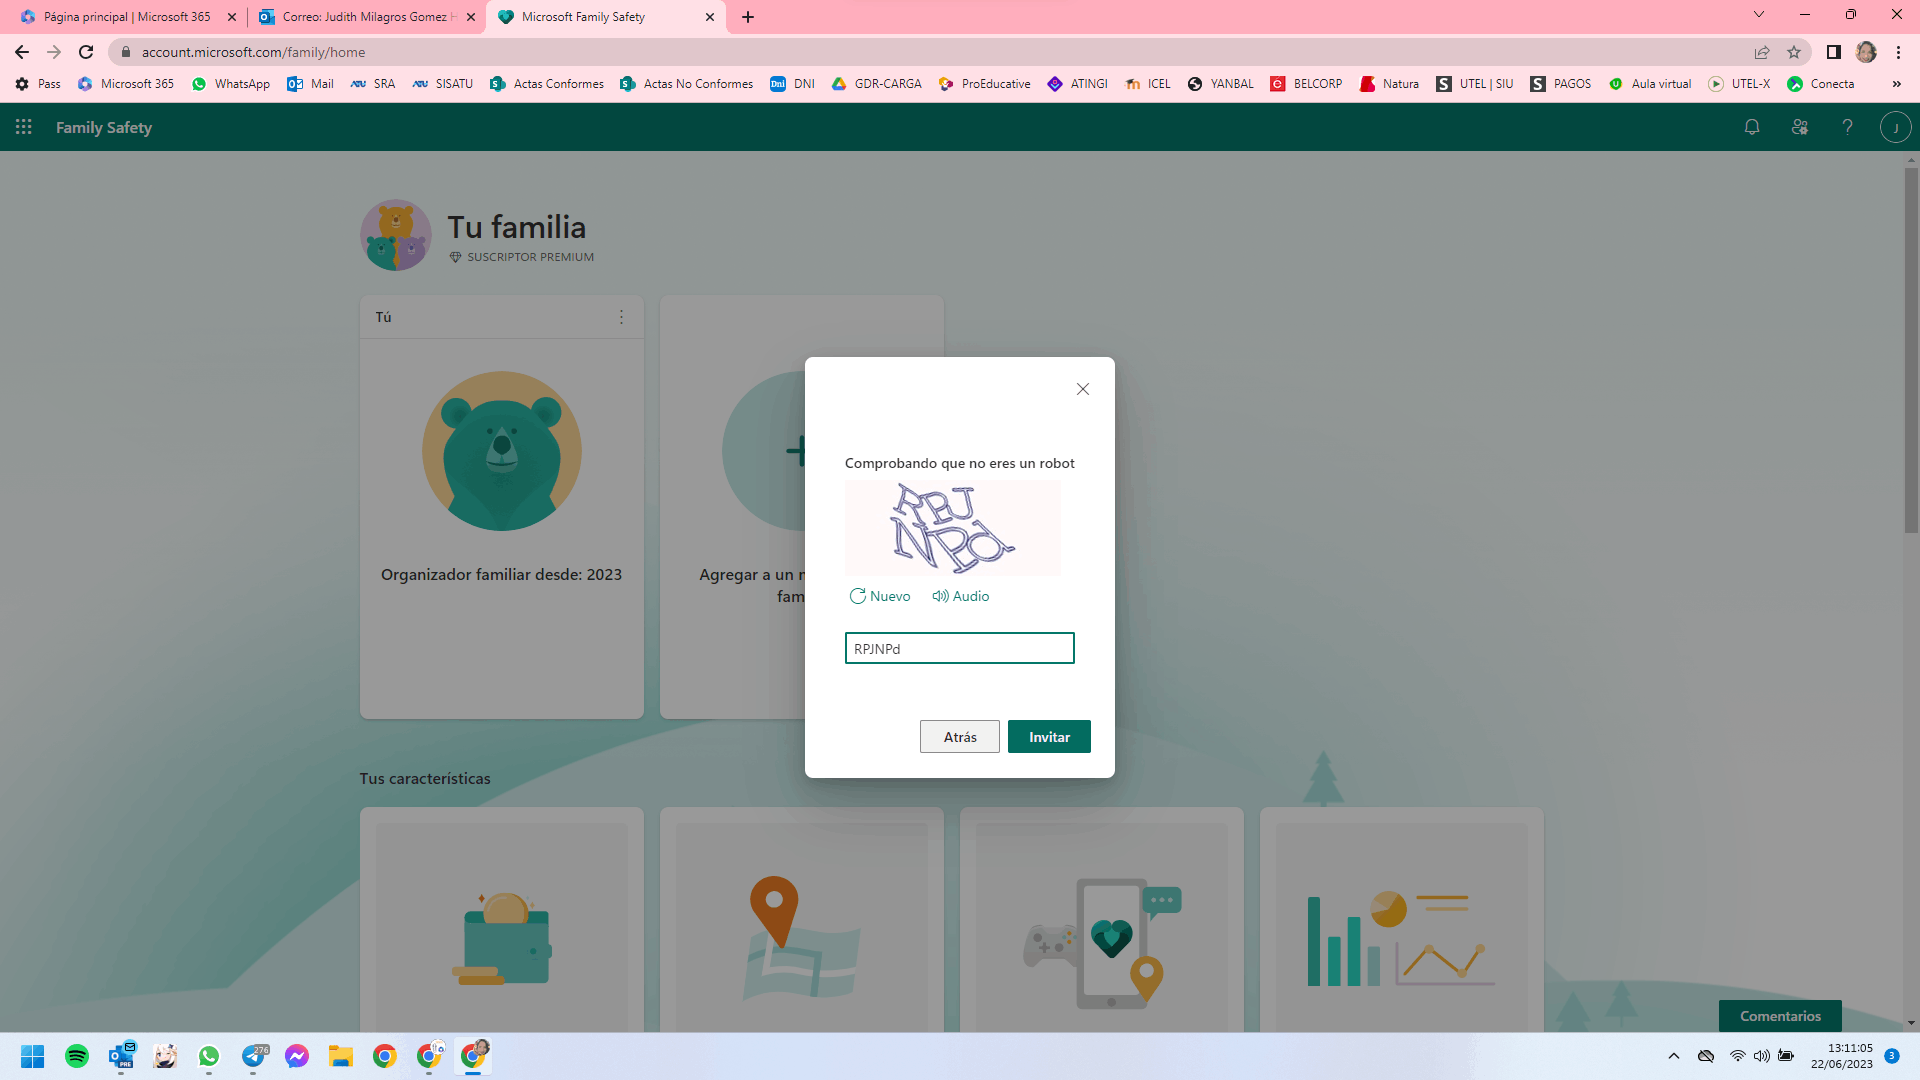Click the Nuevo refresh captcha icon
This screenshot has height=1080, width=1920.
tap(858, 596)
